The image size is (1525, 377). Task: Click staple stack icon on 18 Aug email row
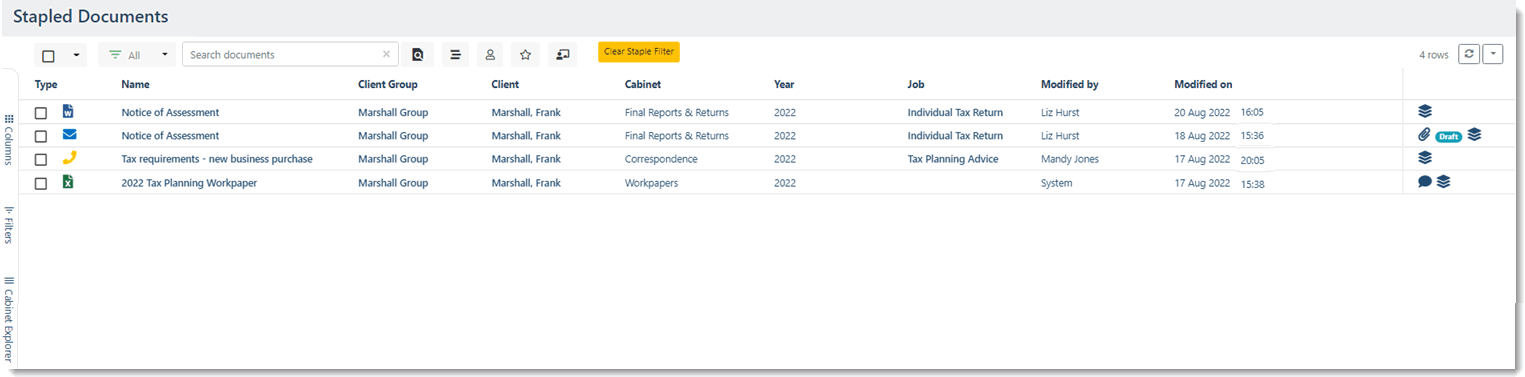click(1474, 135)
